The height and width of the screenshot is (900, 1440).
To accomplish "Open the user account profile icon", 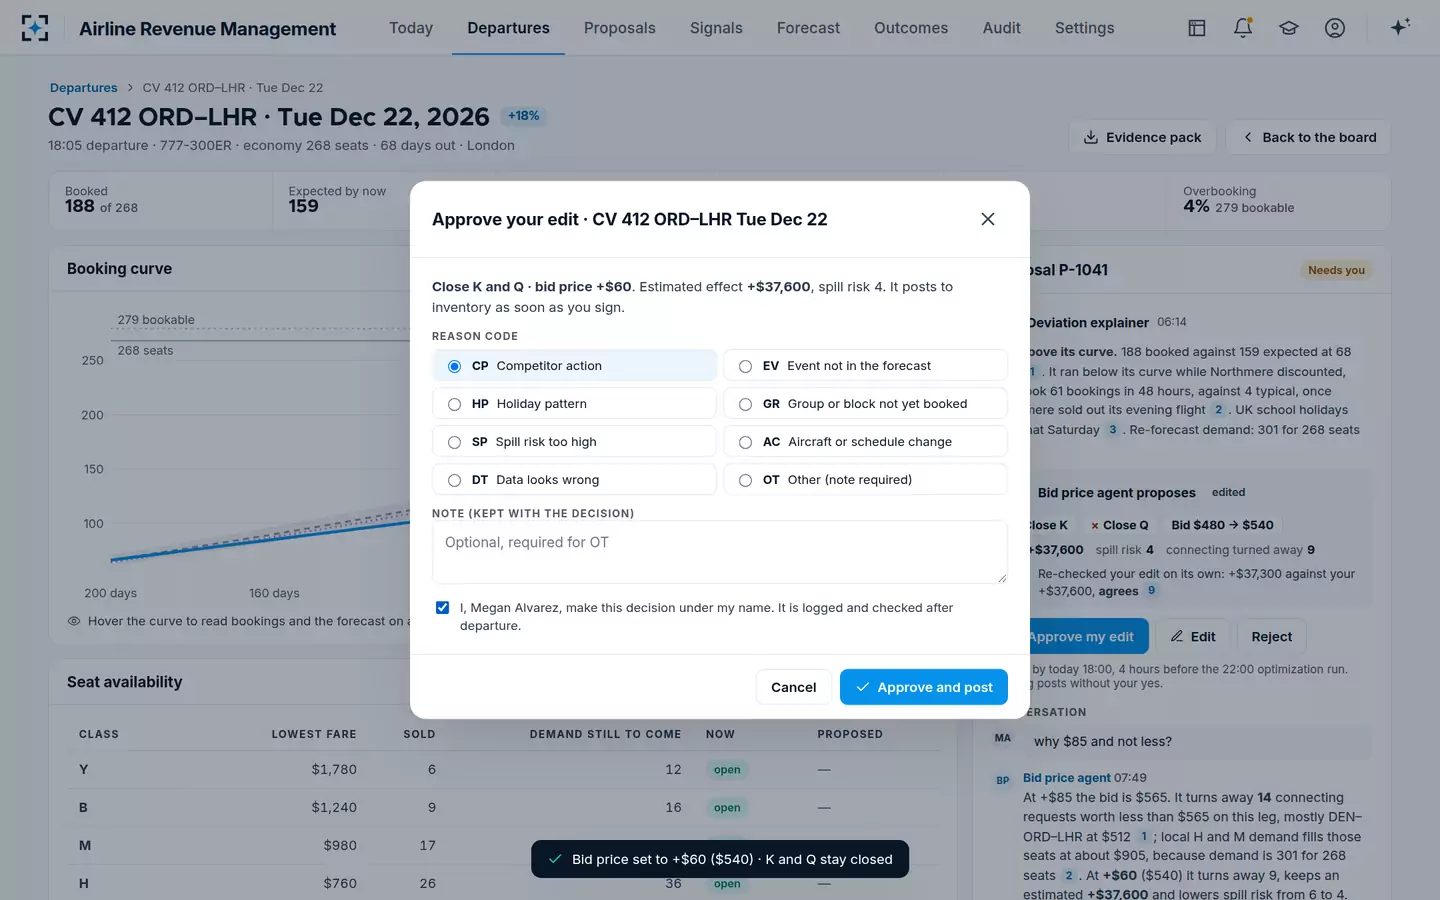I will 1335,28.
